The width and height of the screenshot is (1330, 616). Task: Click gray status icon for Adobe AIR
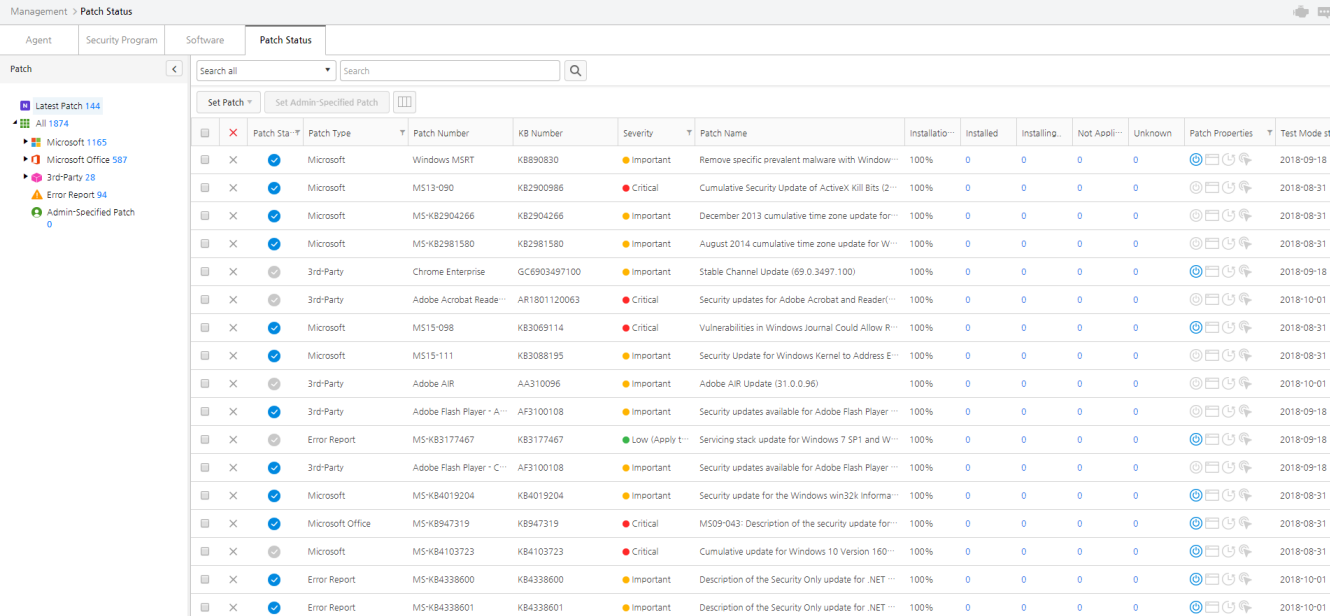coord(274,384)
